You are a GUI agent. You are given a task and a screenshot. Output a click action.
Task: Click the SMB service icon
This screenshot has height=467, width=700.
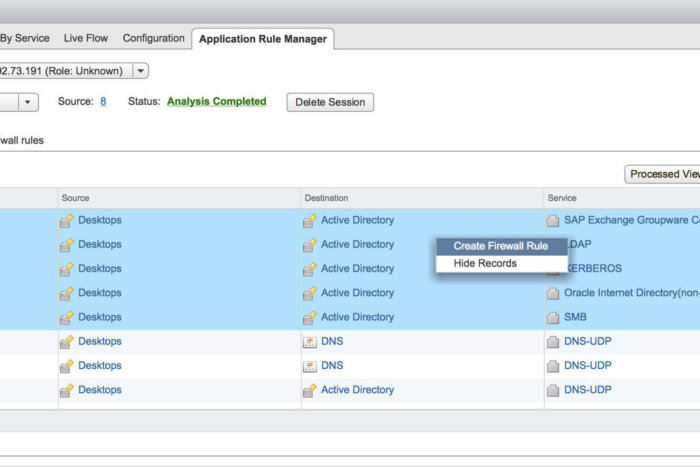point(553,318)
